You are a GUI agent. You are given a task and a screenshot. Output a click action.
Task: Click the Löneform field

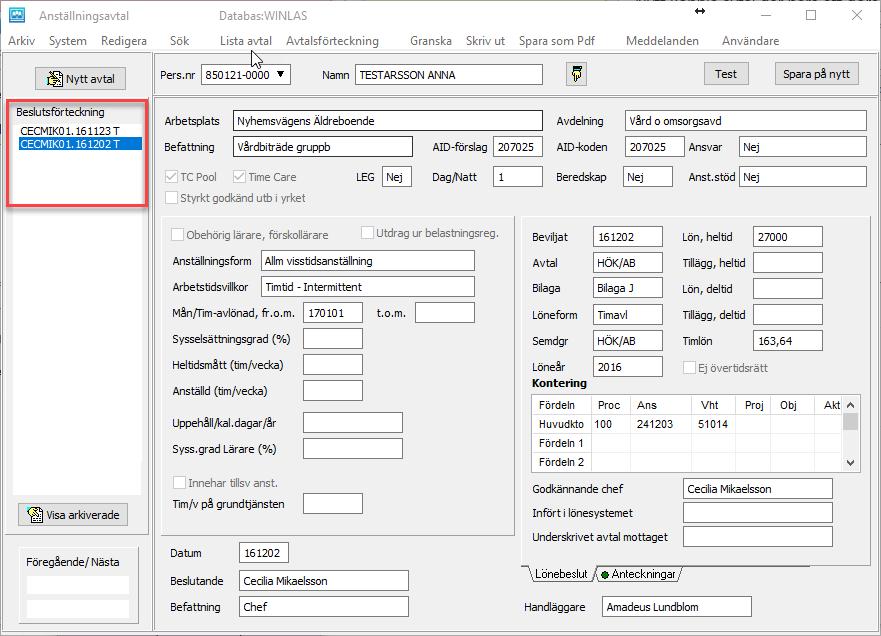click(628, 315)
